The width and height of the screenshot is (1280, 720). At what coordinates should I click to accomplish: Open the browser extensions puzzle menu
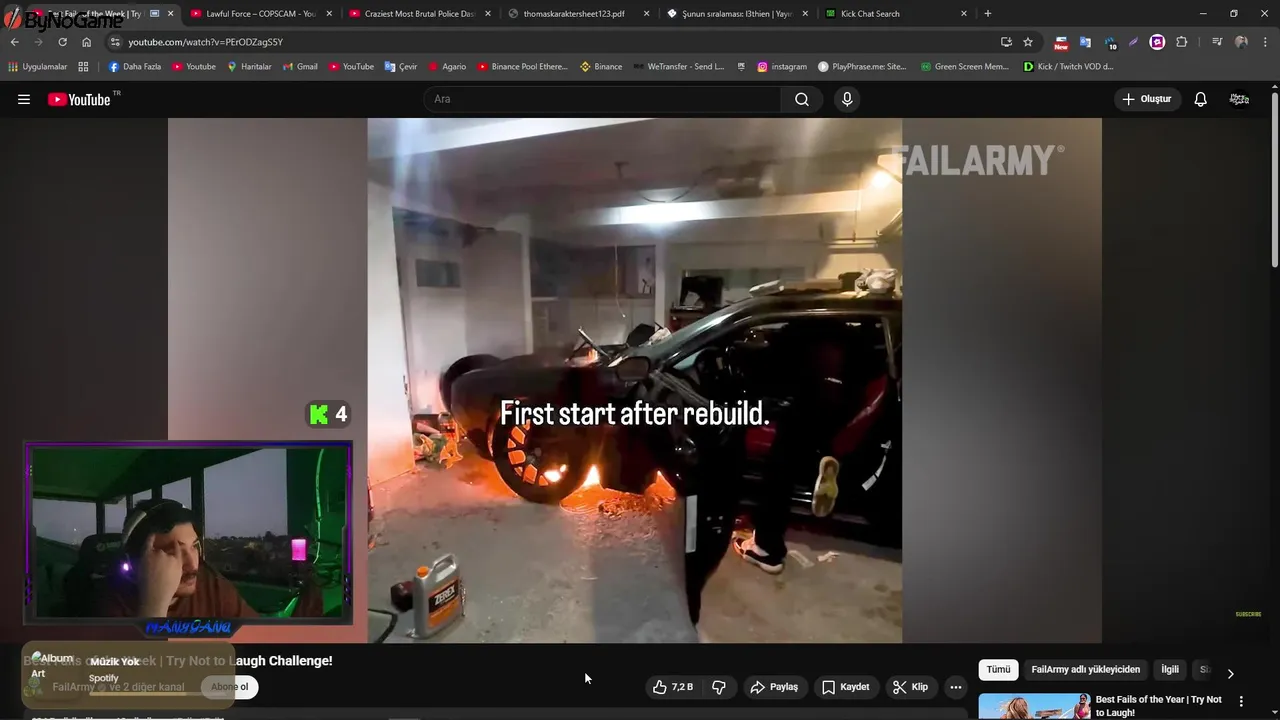pos(1182,42)
